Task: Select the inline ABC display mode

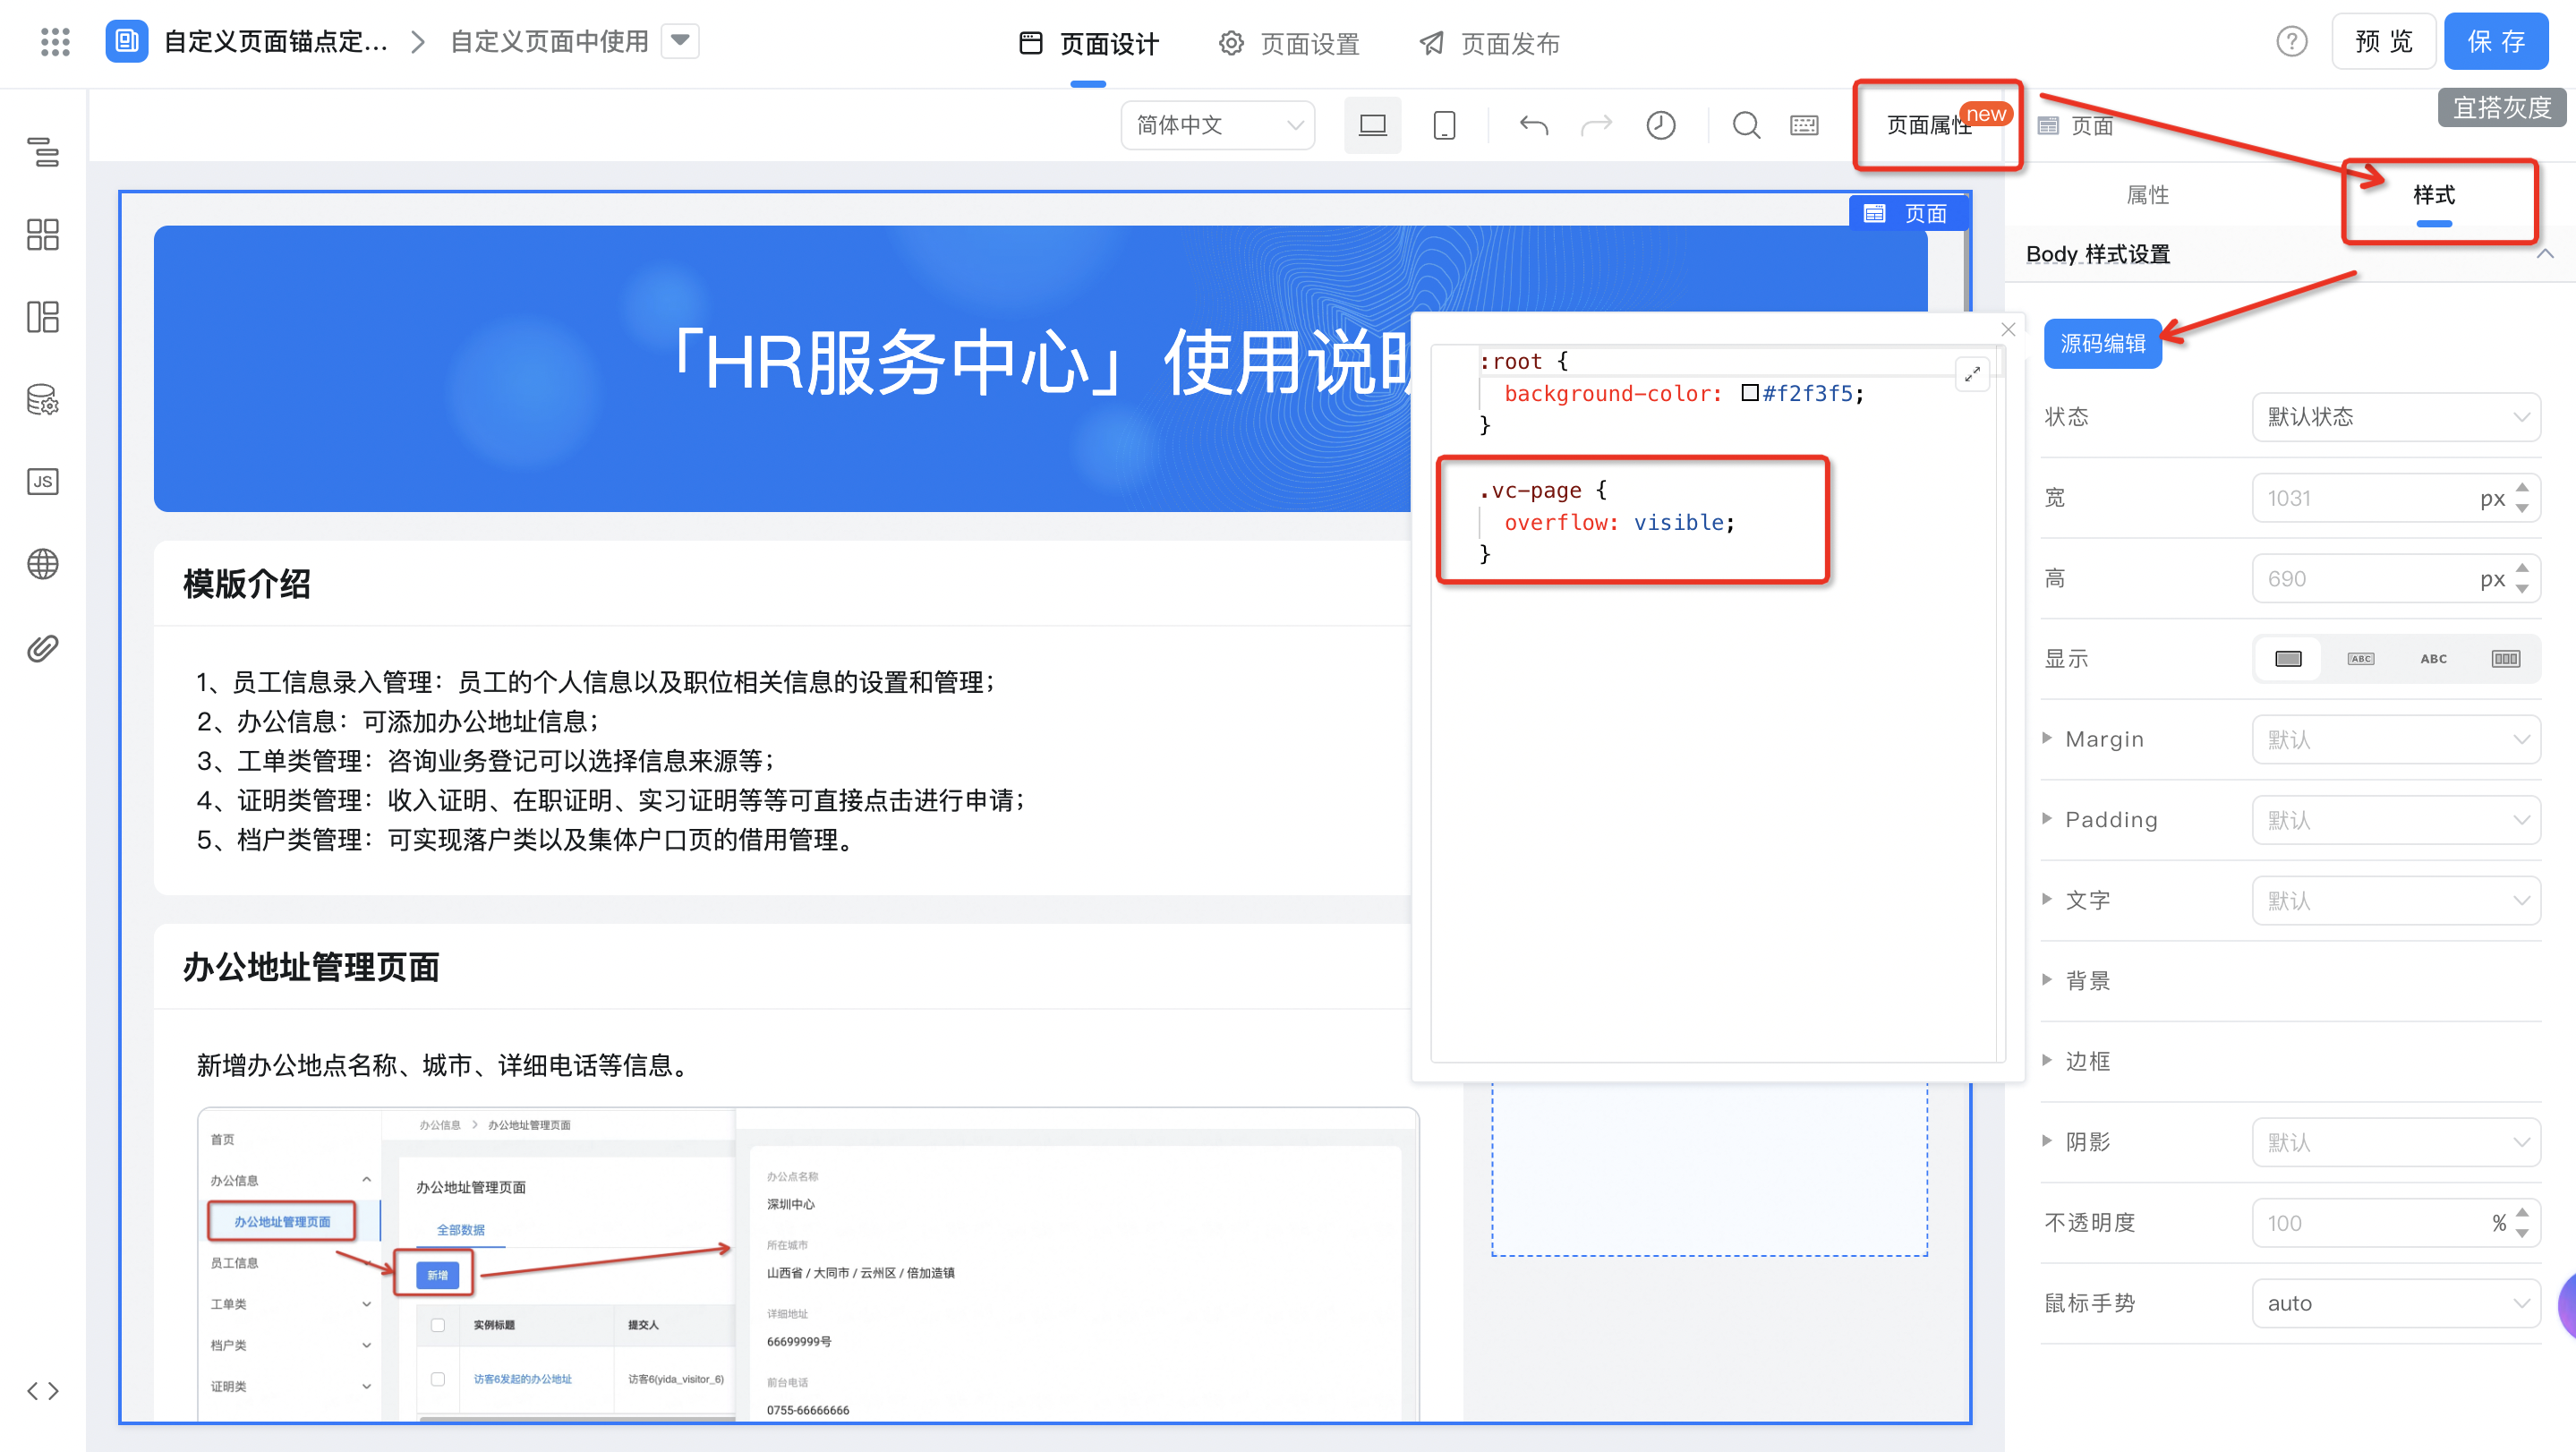Action: [2434, 659]
